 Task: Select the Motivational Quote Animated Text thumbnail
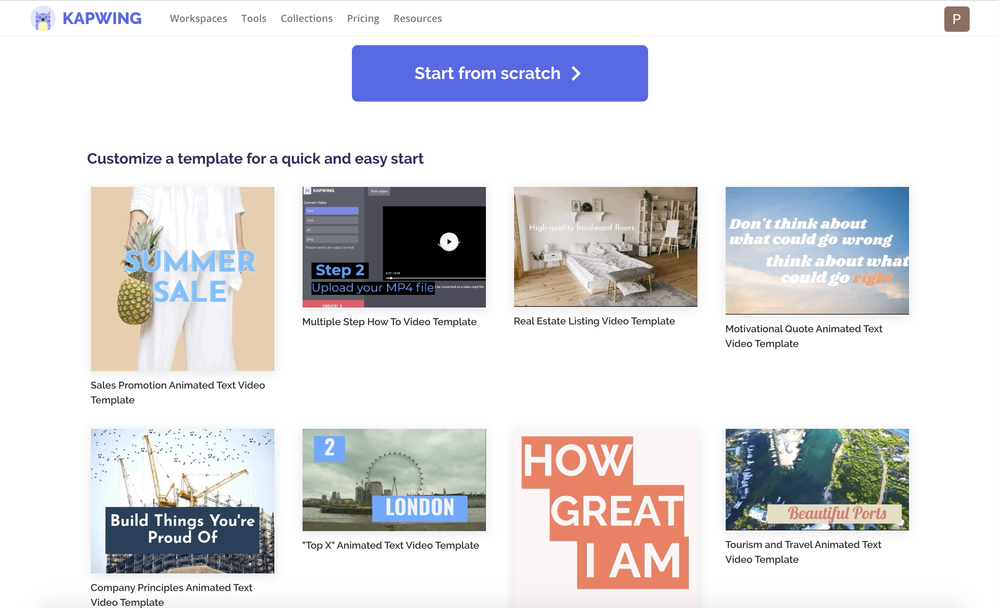tap(817, 250)
